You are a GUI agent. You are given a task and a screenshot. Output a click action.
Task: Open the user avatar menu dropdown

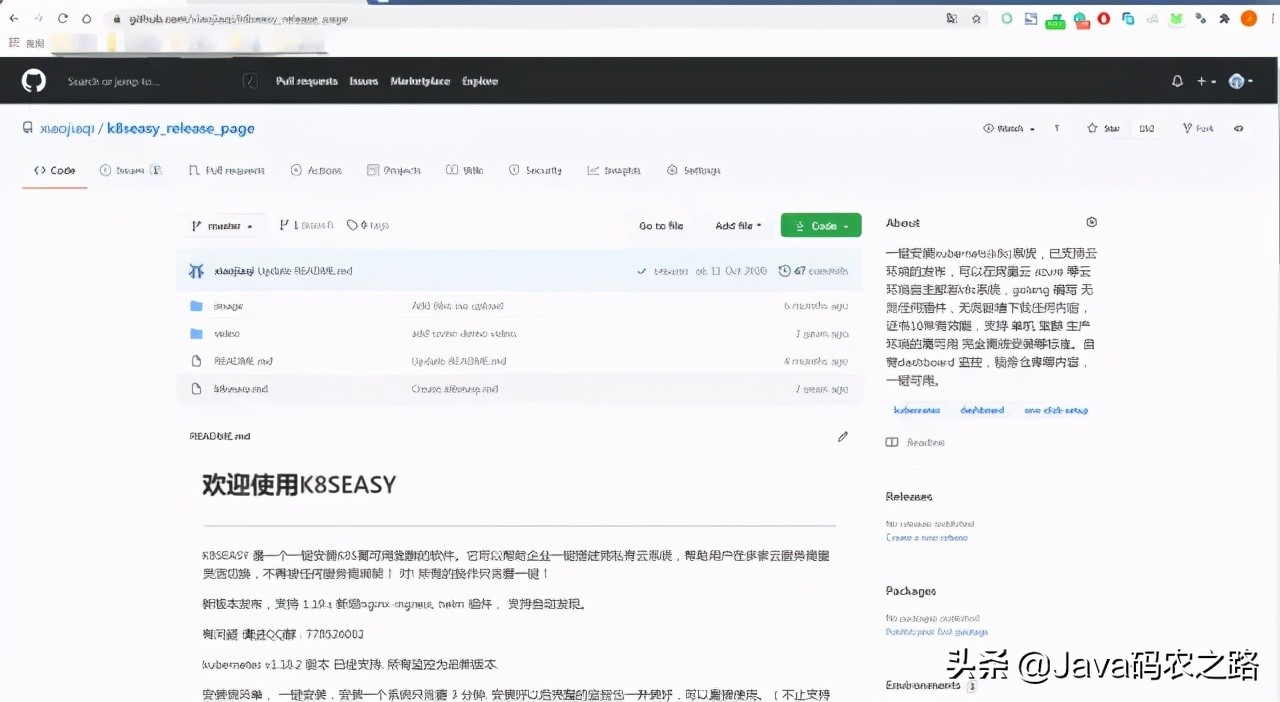coord(1241,81)
